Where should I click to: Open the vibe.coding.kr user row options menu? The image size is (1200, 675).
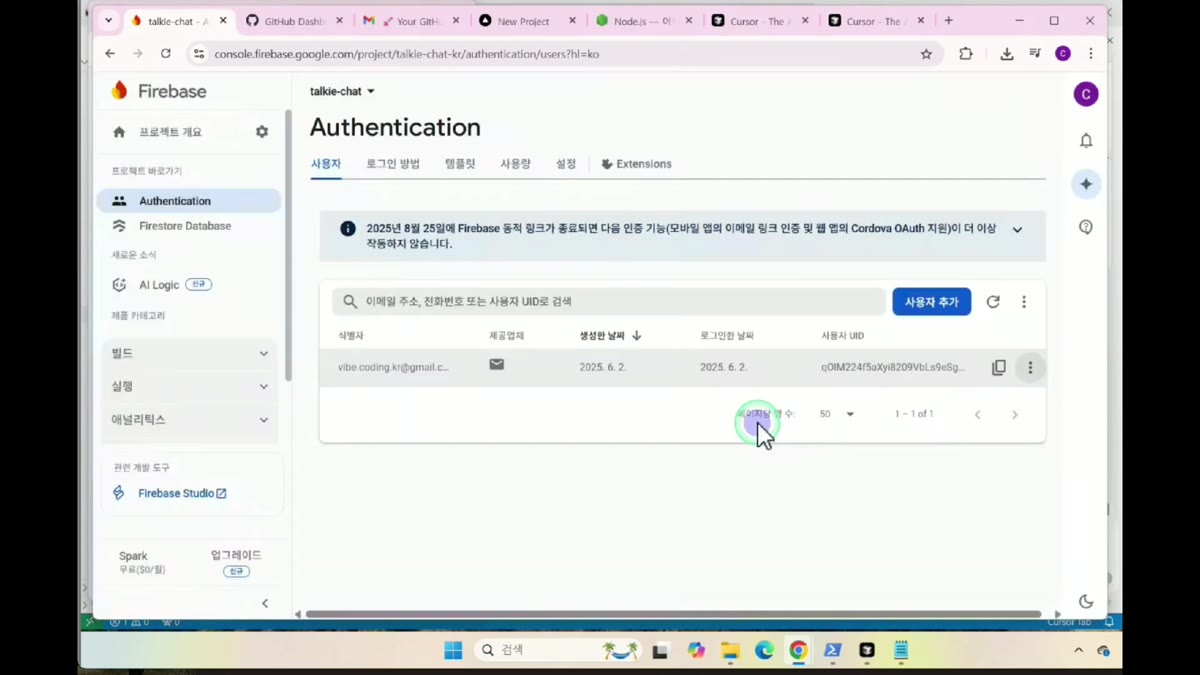[x=1030, y=368]
